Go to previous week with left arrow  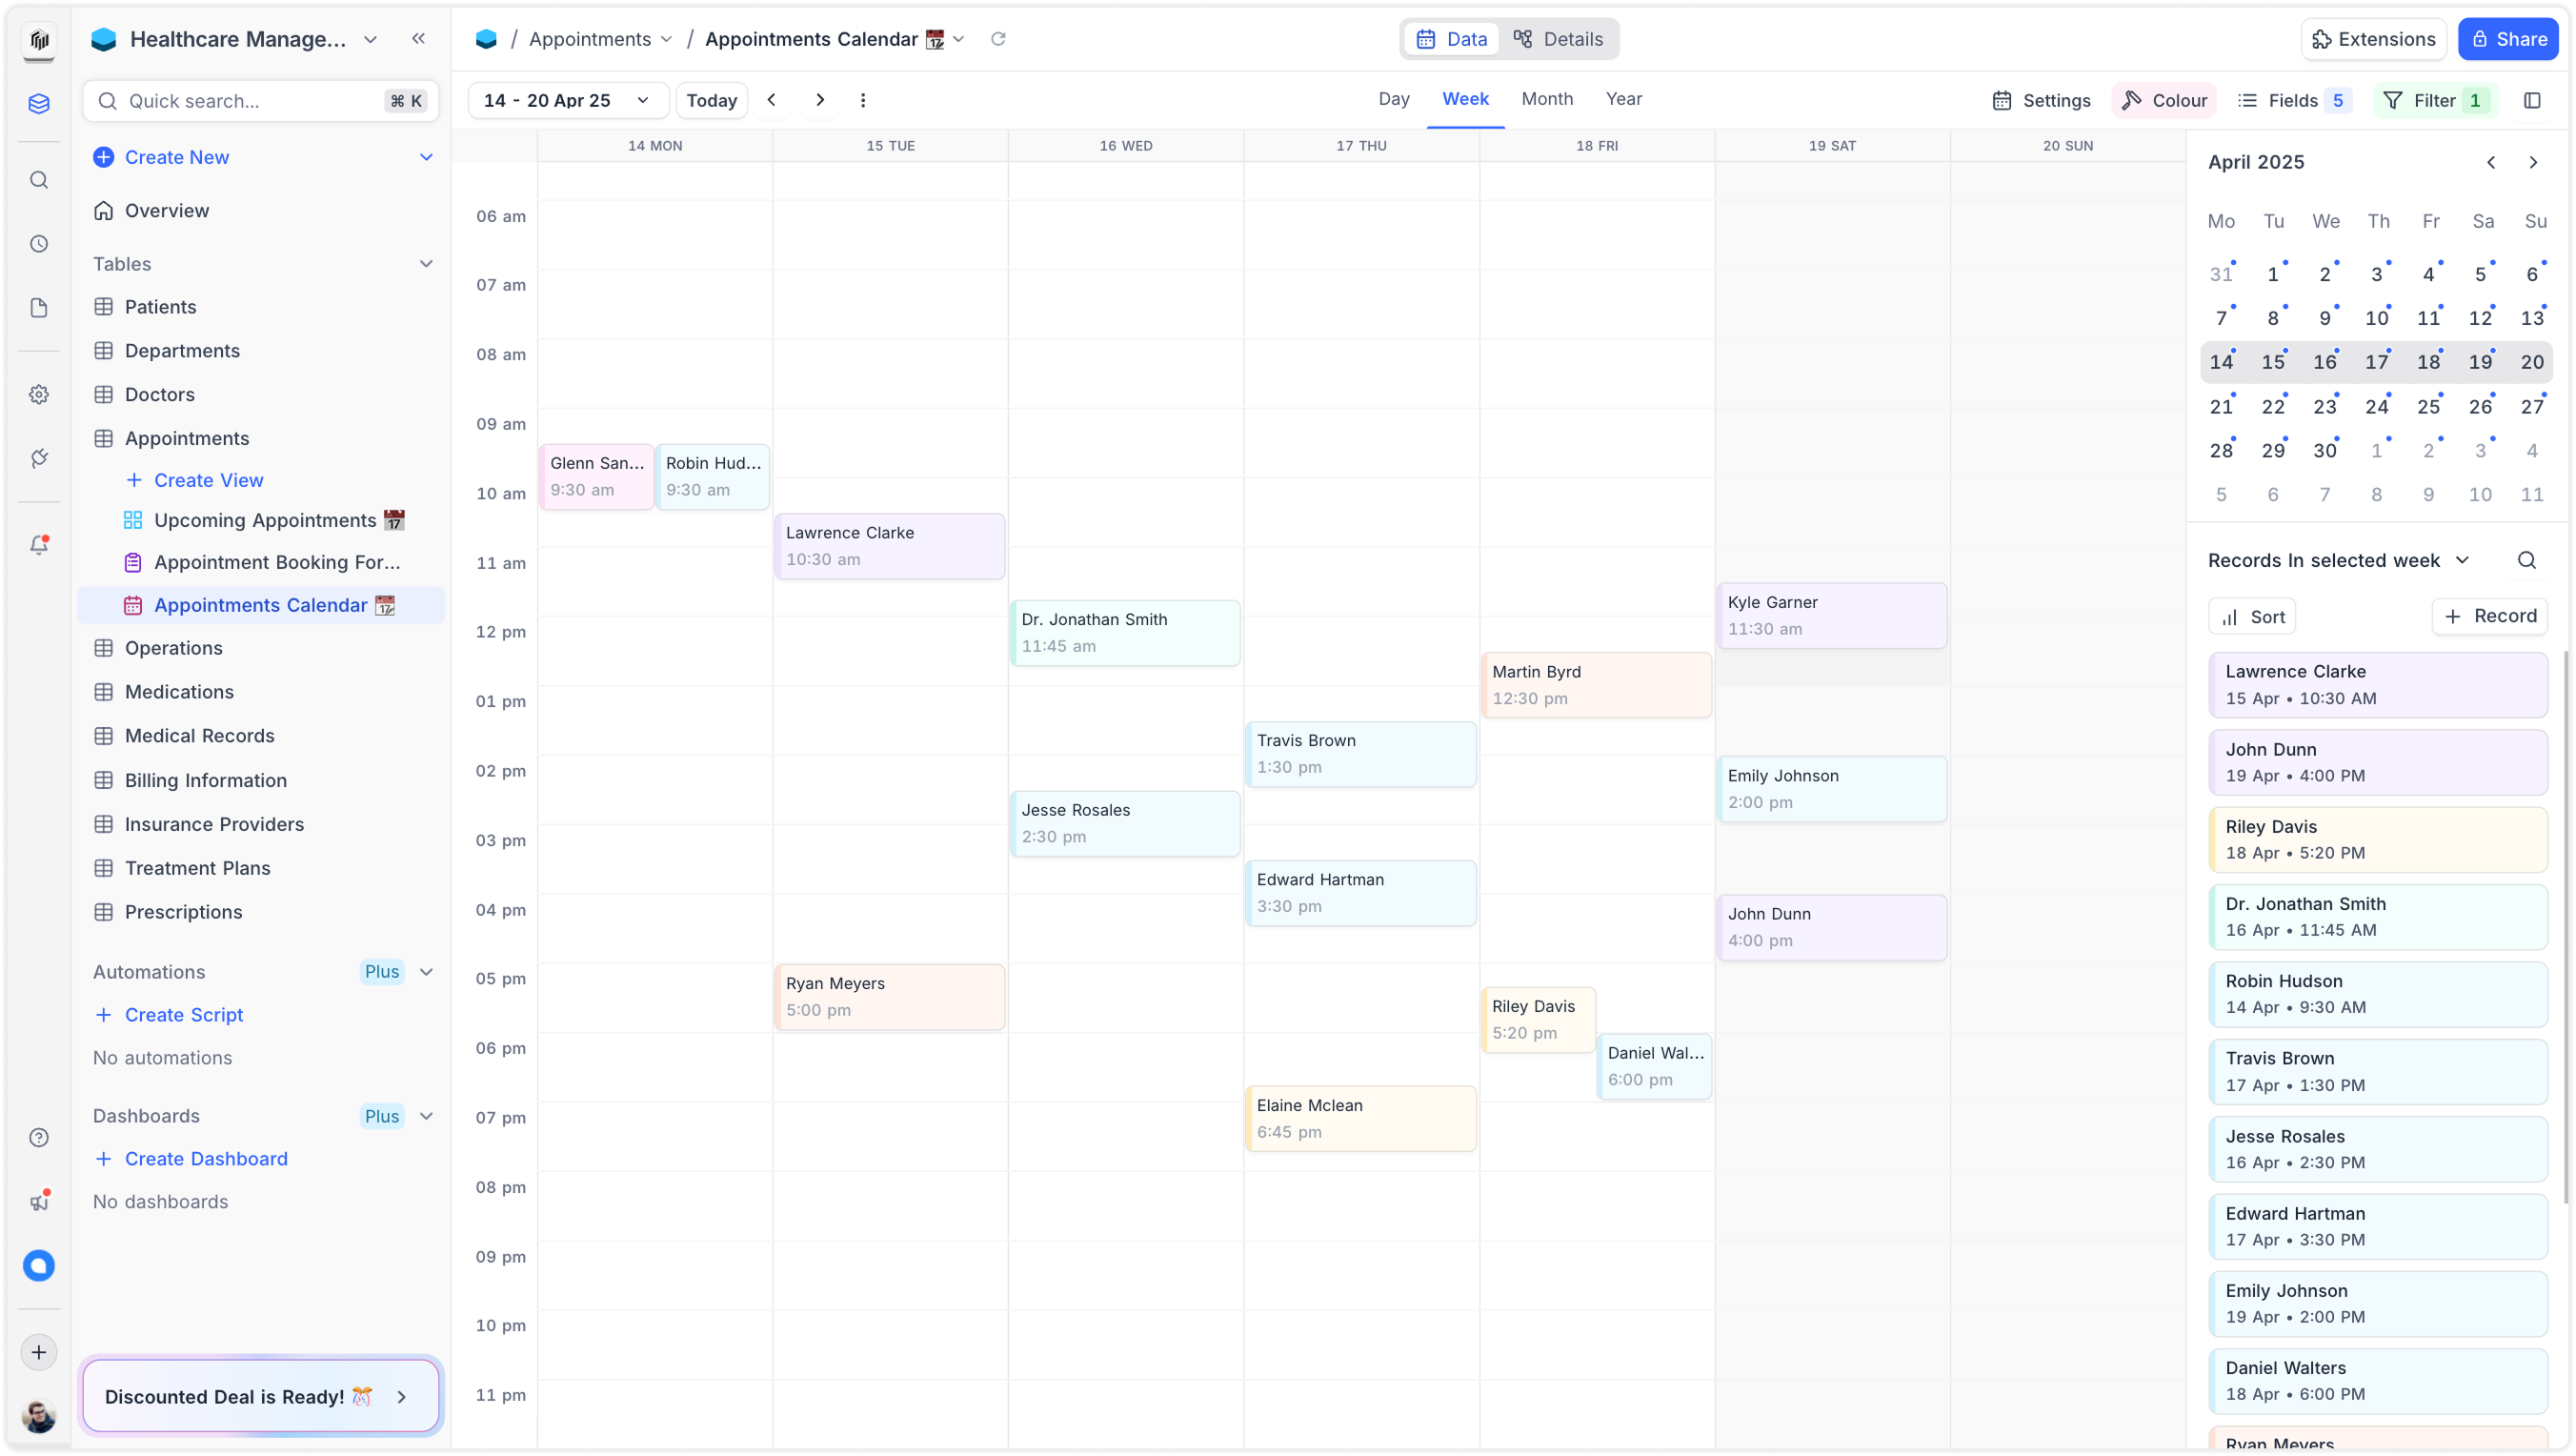pyautogui.click(x=772, y=100)
